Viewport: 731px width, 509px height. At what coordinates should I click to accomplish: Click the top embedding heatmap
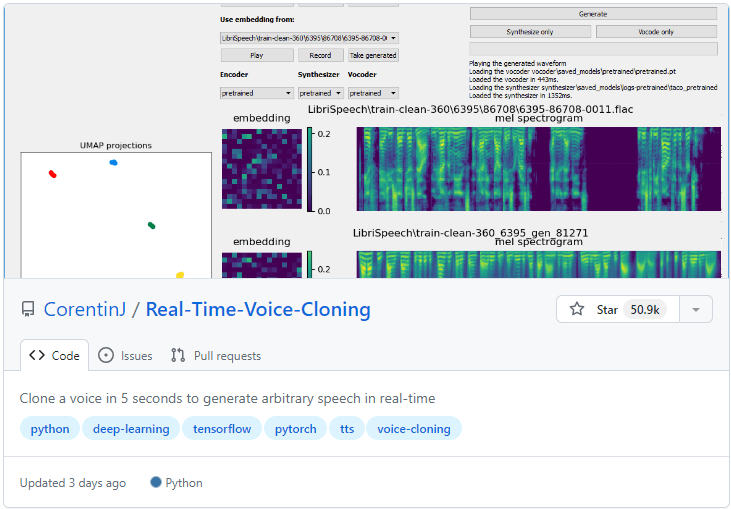[262, 169]
